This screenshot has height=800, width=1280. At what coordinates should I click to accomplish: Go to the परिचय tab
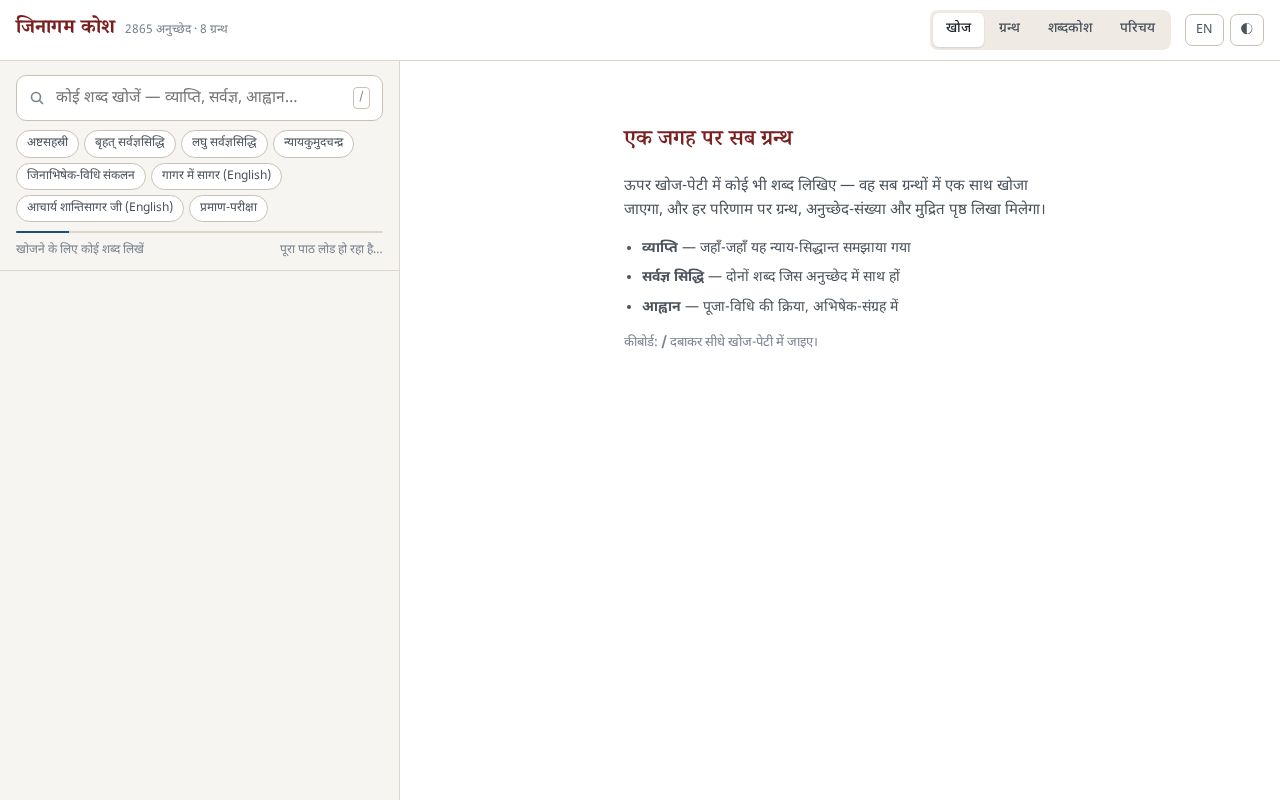click(x=1137, y=29)
